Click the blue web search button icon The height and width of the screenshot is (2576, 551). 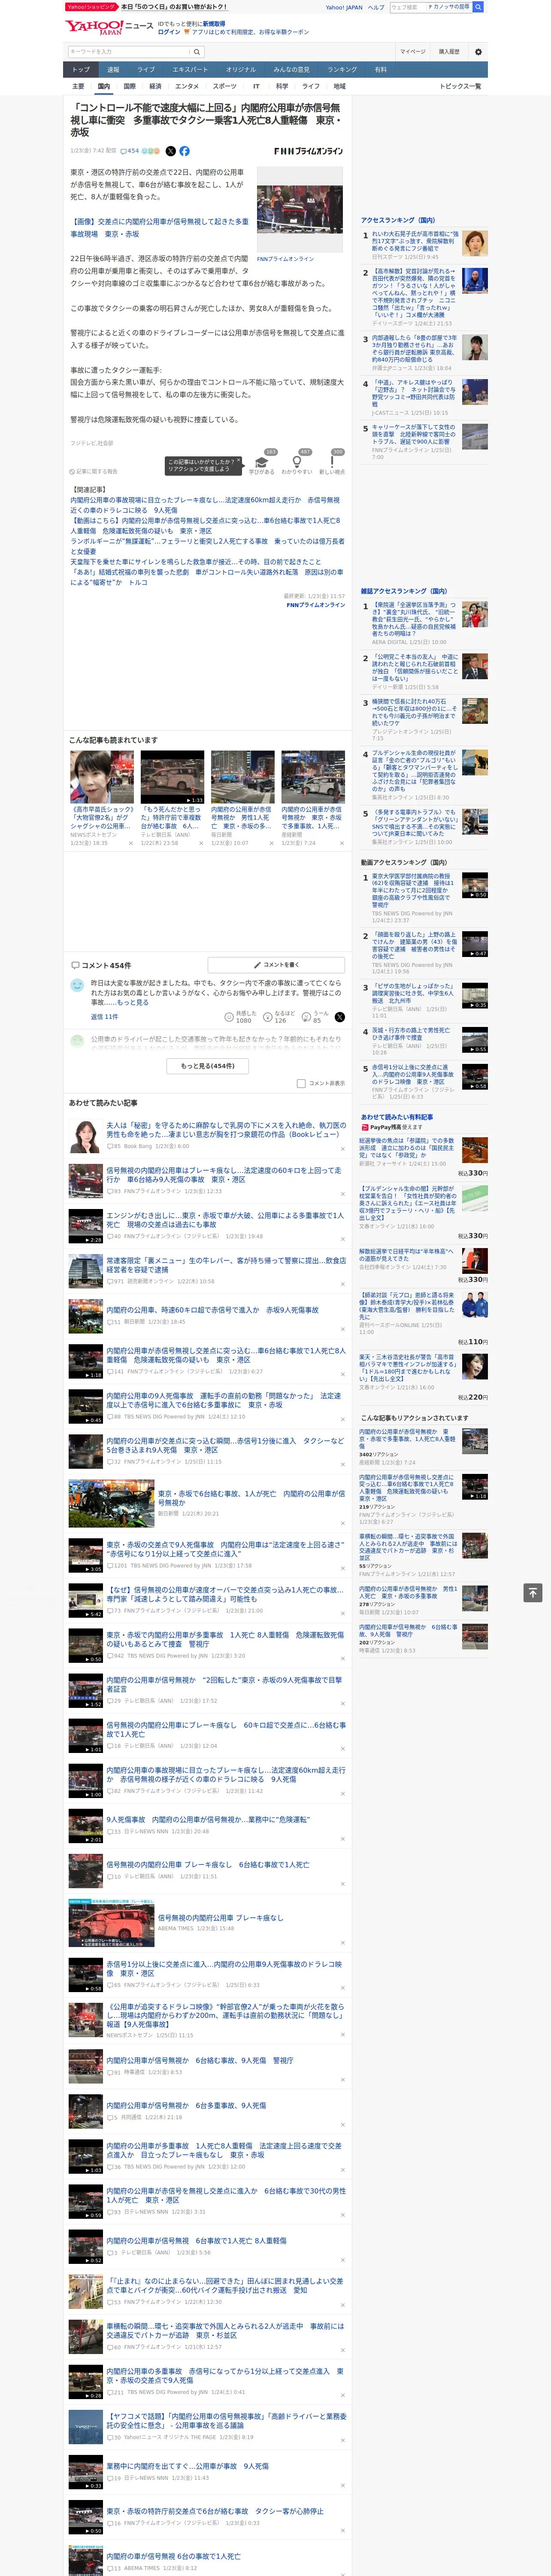(x=478, y=7)
